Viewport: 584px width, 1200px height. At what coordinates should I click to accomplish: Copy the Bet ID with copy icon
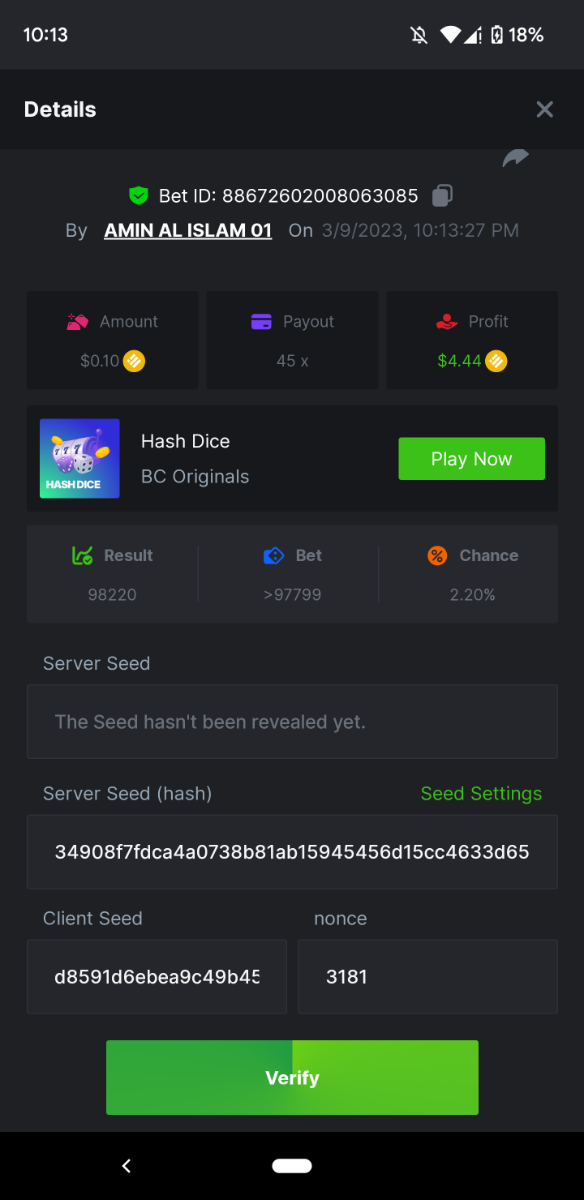[443, 195]
